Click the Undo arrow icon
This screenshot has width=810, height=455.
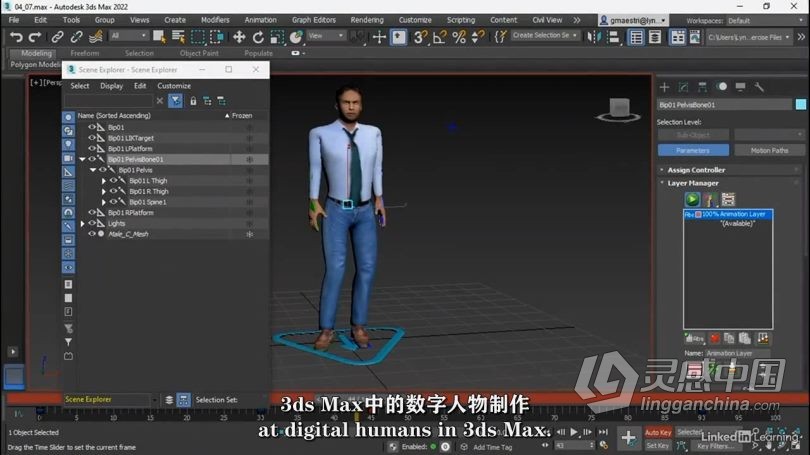[x=16, y=37]
